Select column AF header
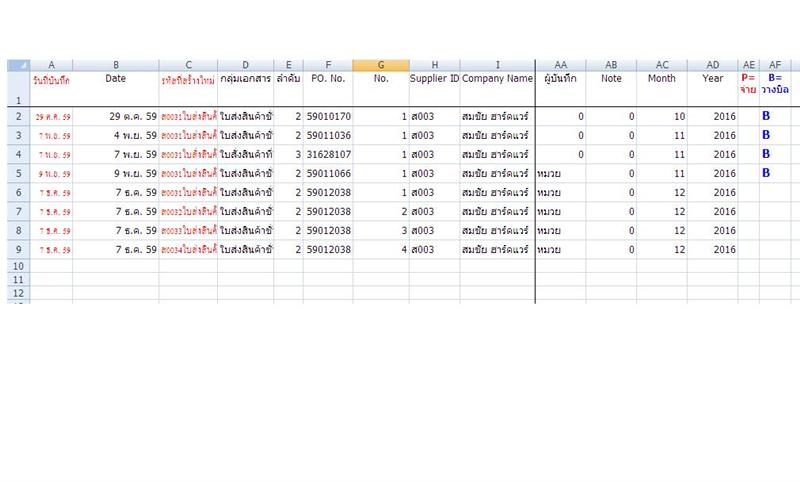Screen dimensions: 800x482 774,65
